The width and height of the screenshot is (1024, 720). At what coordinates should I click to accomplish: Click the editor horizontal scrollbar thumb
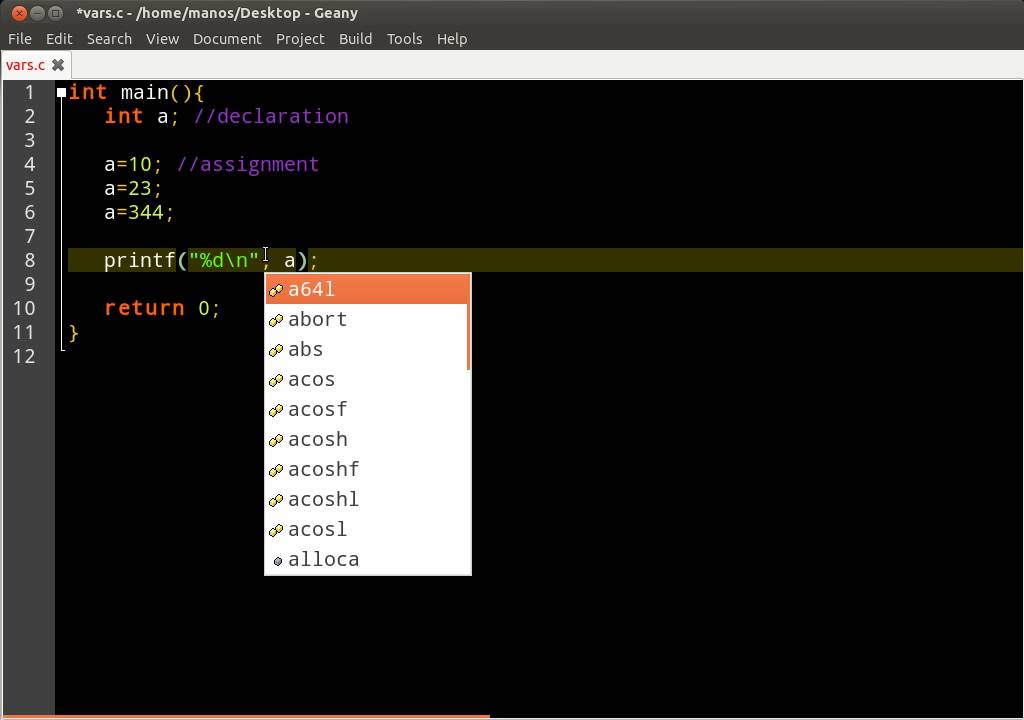[x=247, y=717]
